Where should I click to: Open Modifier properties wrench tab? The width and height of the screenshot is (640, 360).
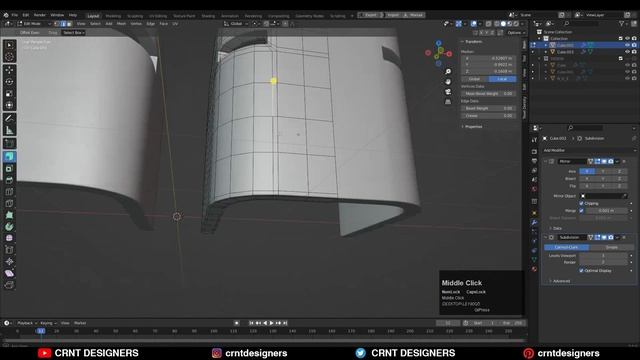(534, 222)
